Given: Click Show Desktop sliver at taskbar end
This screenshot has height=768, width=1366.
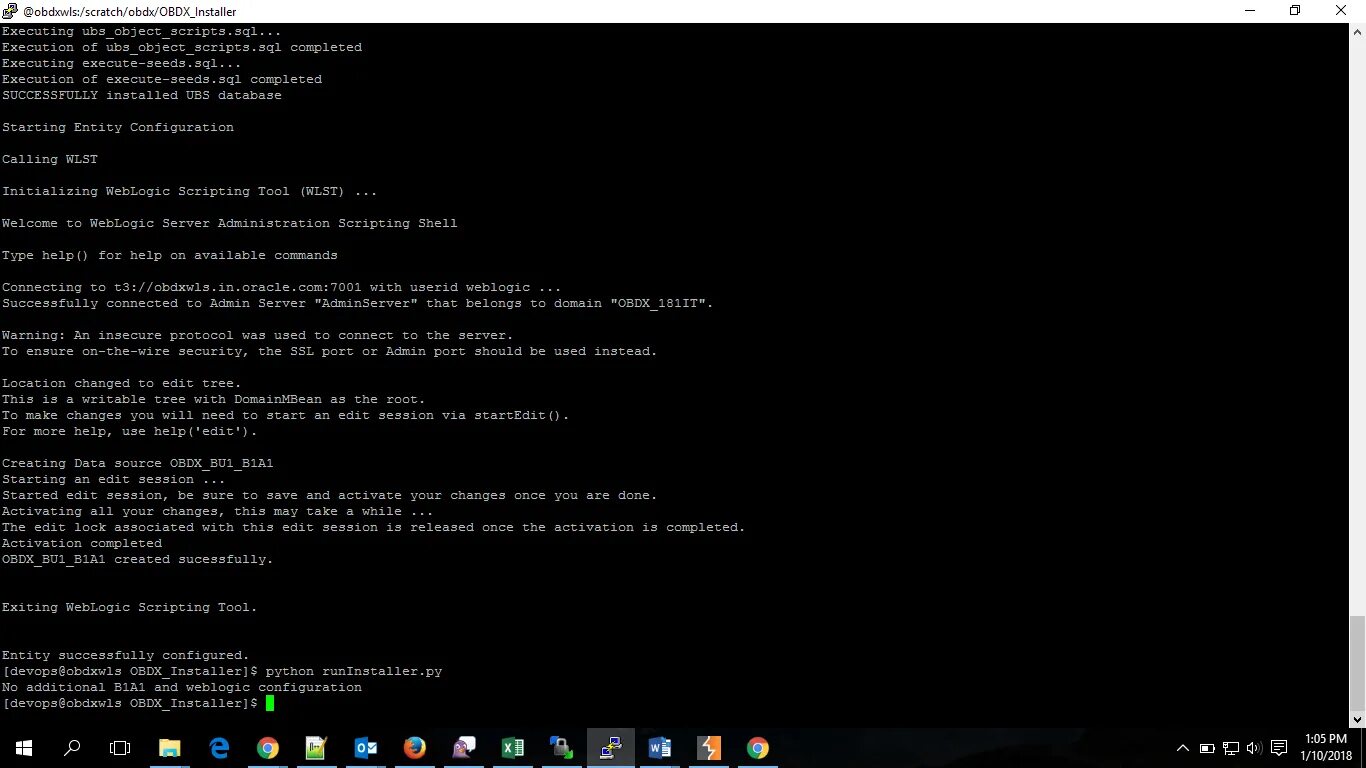Looking at the screenshot, I should click(x=1363, y=747).
